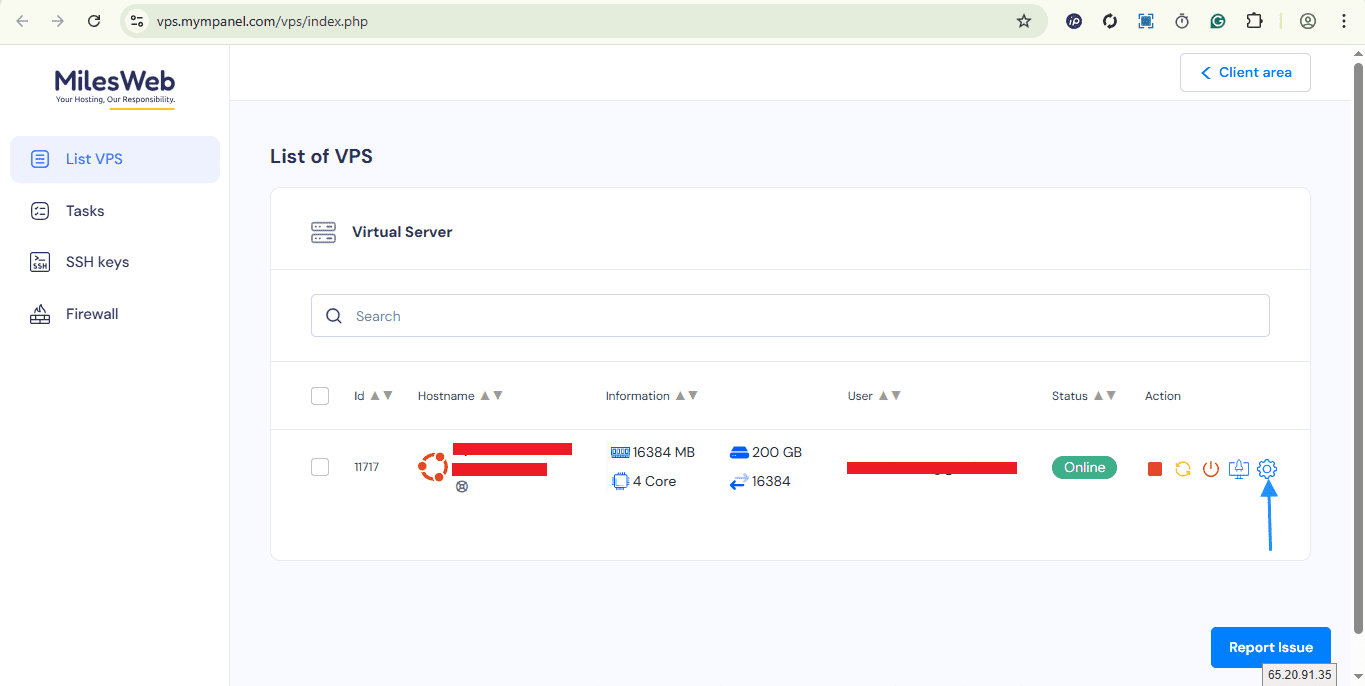Click the Ubuntu OS logo for VPS 11717
The height and width of the screenshot is (686, 1365).
coord(433,467)
